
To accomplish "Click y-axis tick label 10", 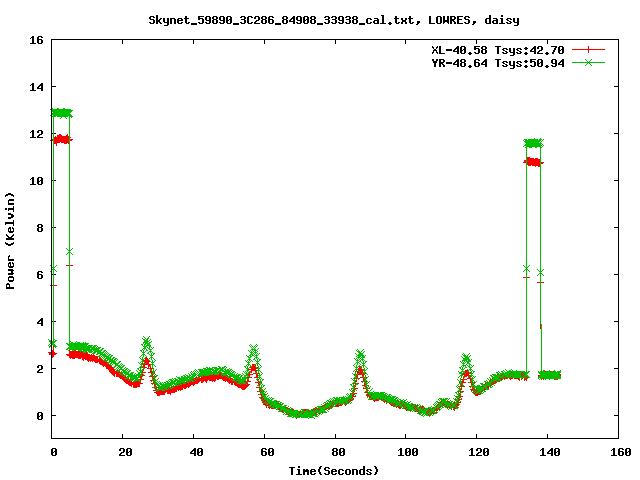I will (36, 181).
